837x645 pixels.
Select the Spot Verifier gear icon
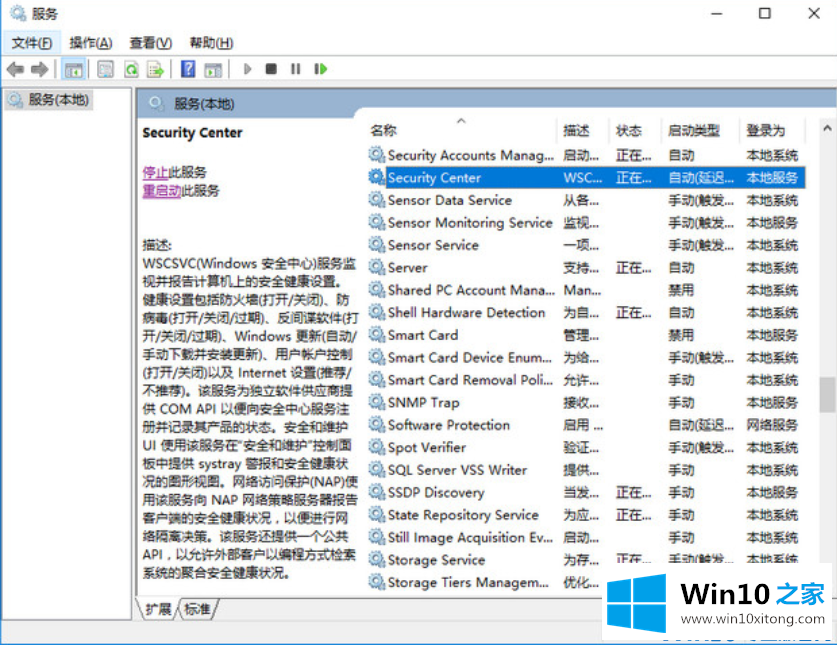tap(376, 446)
